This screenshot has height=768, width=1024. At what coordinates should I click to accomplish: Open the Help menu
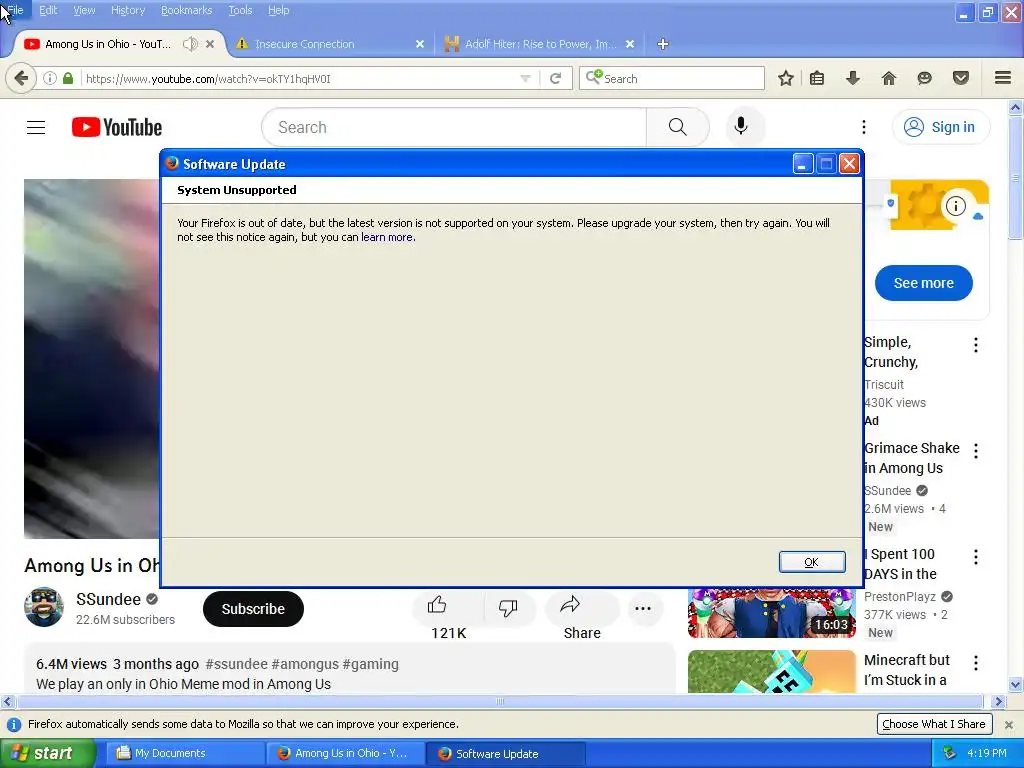coord(278,10)
